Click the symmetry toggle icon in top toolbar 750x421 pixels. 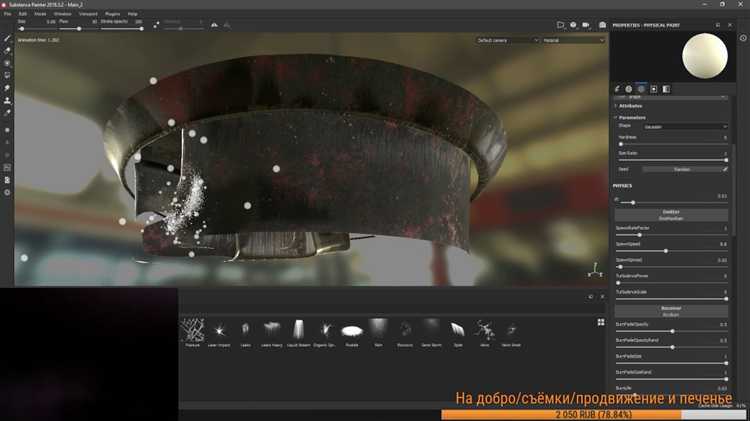(156, 24)
